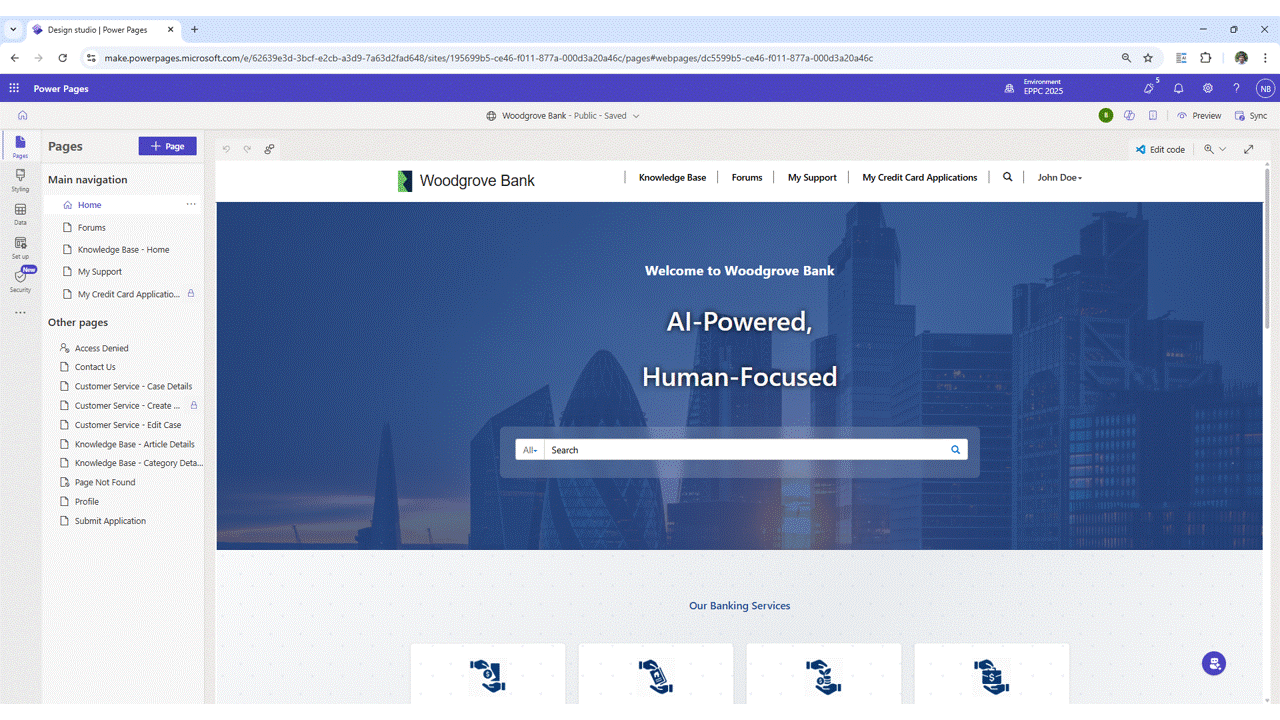Create a new page with the Page button
This screenshot has height=720, width=1280.
[x=167, y=146]
